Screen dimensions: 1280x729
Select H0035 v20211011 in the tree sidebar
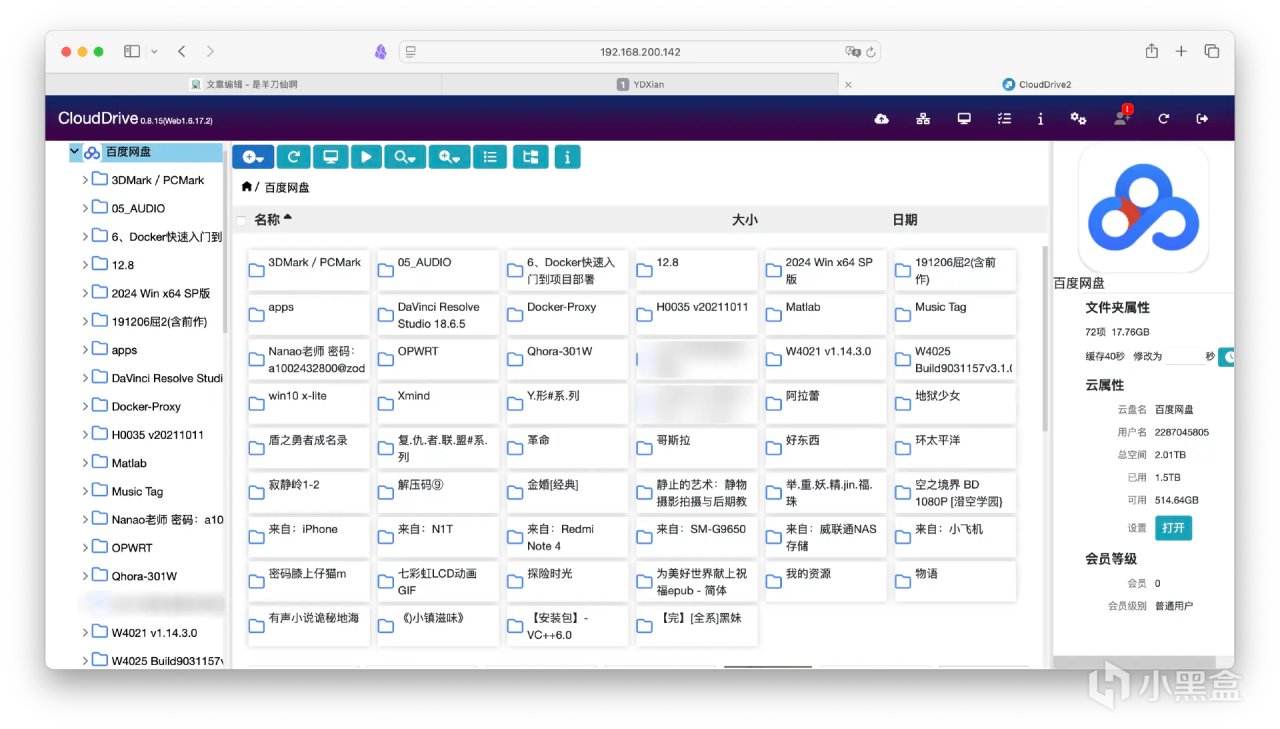[x=157, y=435]
